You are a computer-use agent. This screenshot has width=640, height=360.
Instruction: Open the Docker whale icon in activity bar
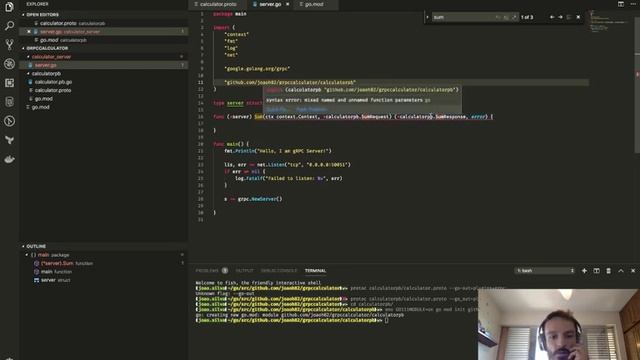click(x=9, y=159)
